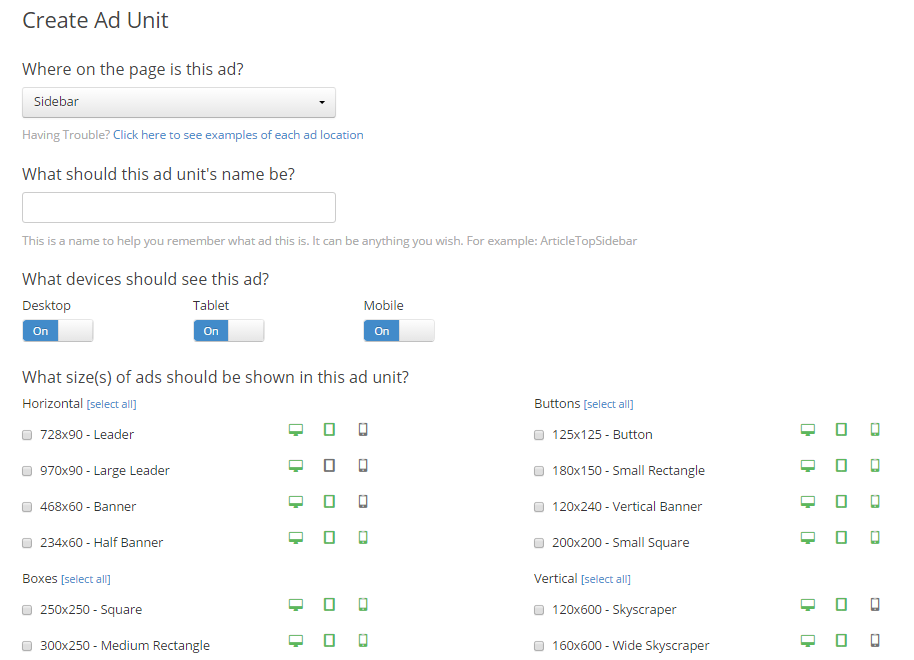Click desktop icon for 728x90 Leader

pyautogui.click(x=295, y=430)
